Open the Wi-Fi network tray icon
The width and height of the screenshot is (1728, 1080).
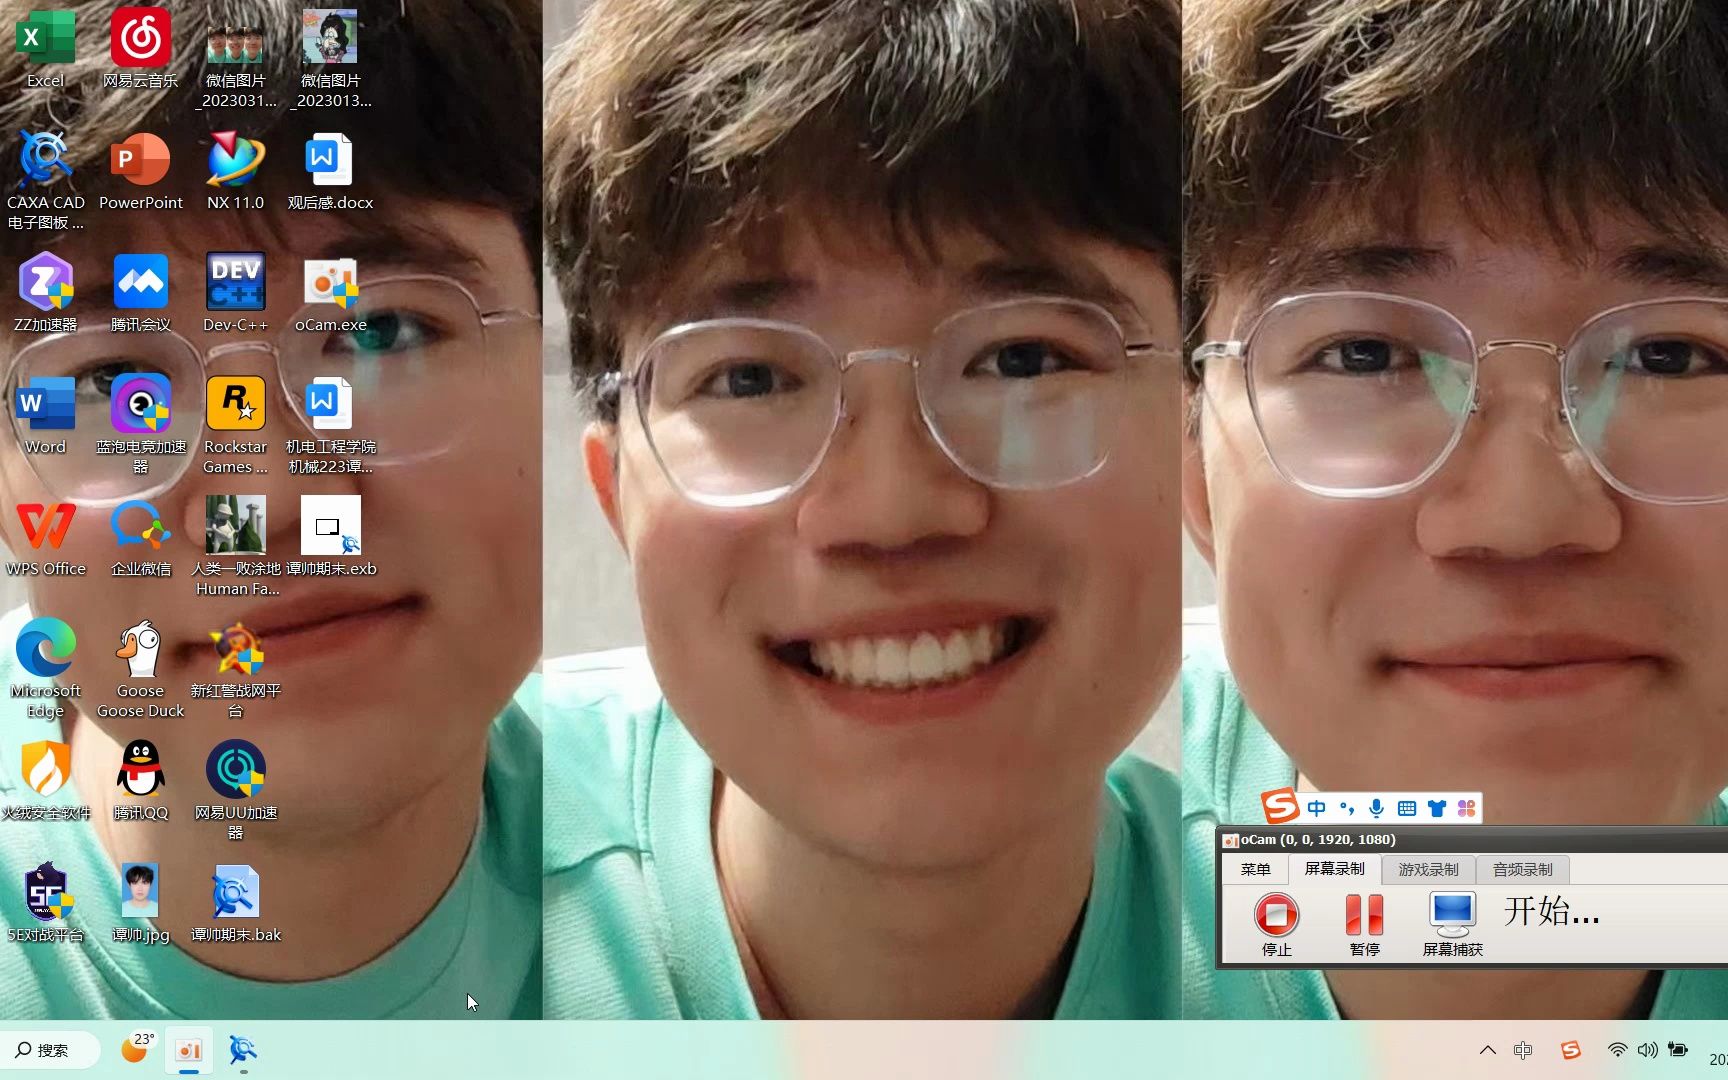[x=1617, y=1050]
